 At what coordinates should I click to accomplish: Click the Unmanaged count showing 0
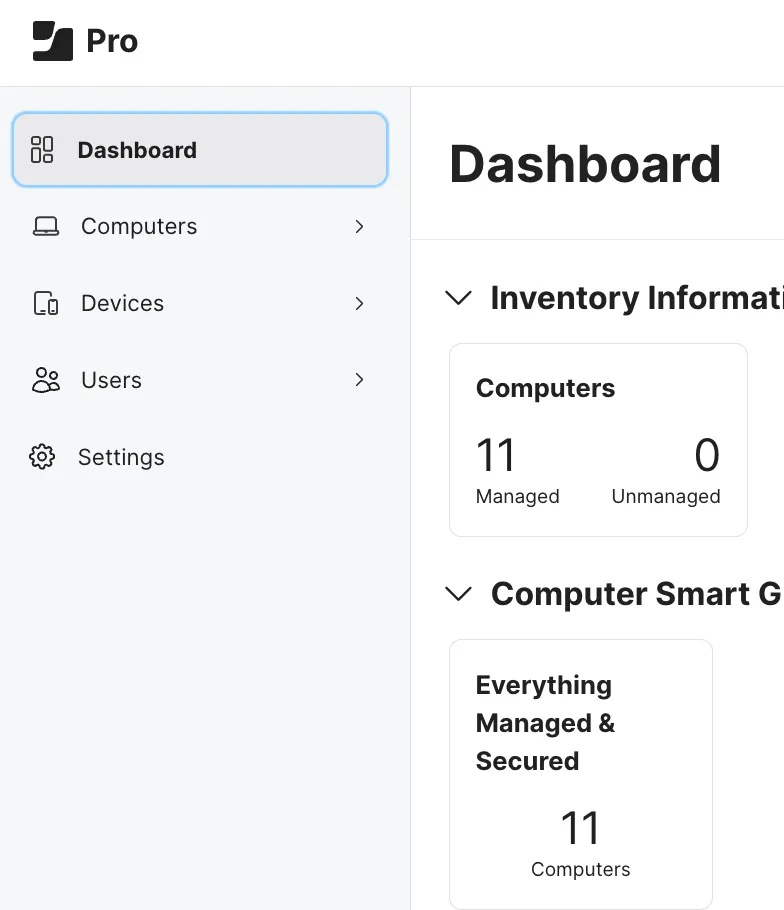[x=707, y=455]
